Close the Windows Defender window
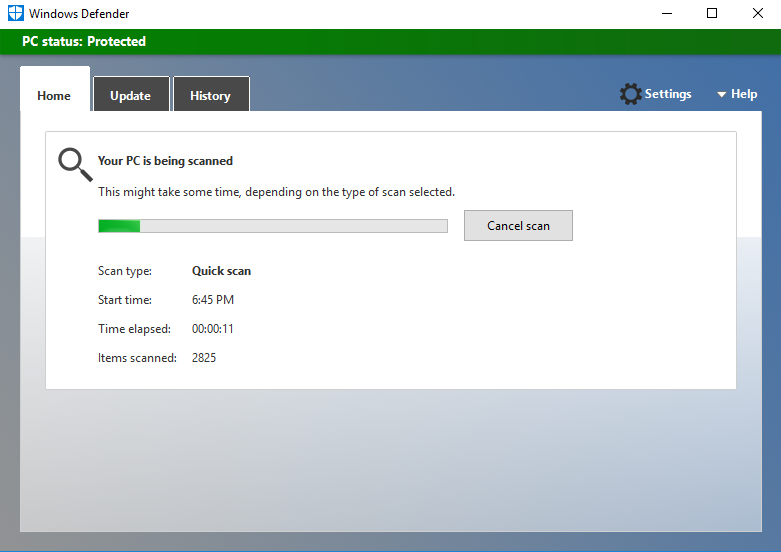 point(757,14)
